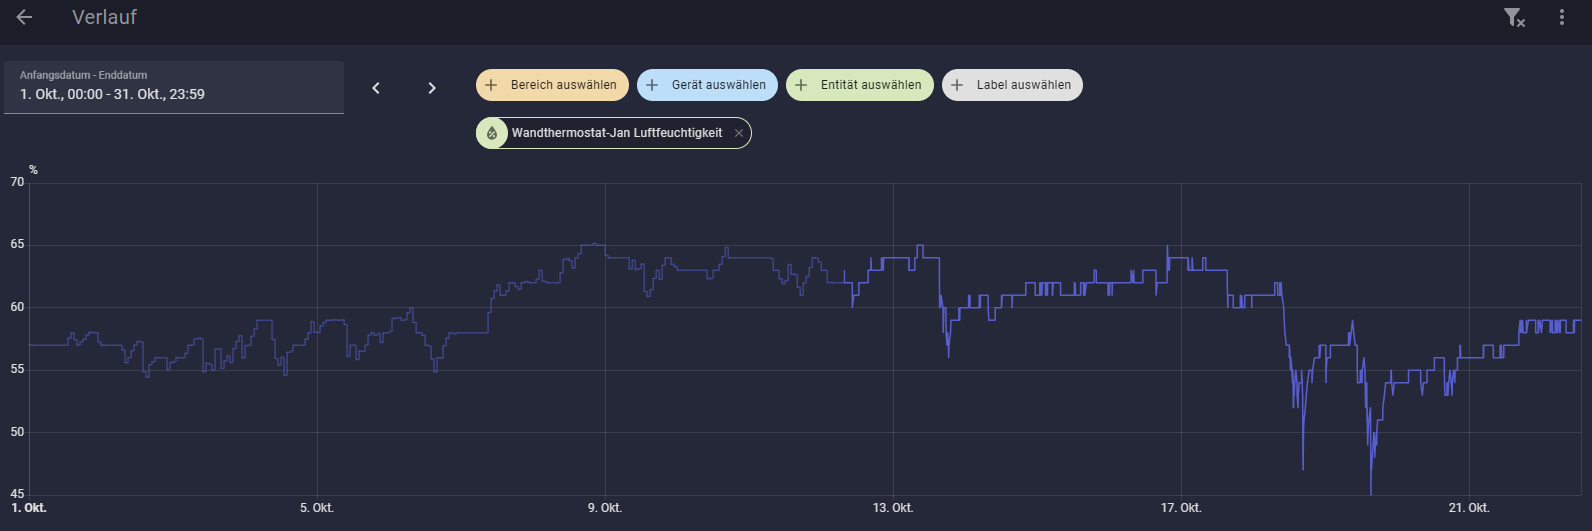Advance to the next date range

[432, 88]
